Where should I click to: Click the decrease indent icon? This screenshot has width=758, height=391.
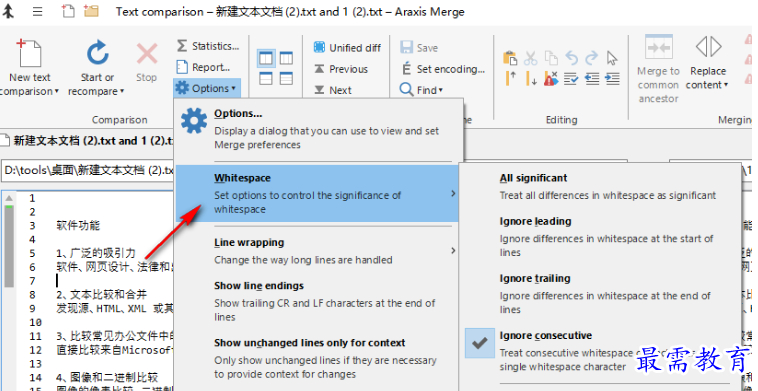click(592, 78)
